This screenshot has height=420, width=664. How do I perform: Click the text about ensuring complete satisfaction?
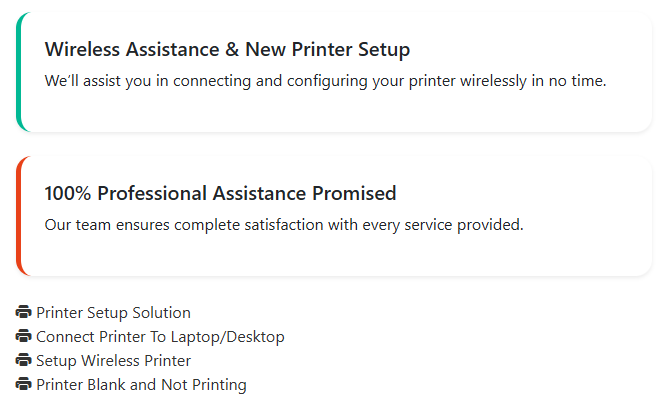coord(284,225)
